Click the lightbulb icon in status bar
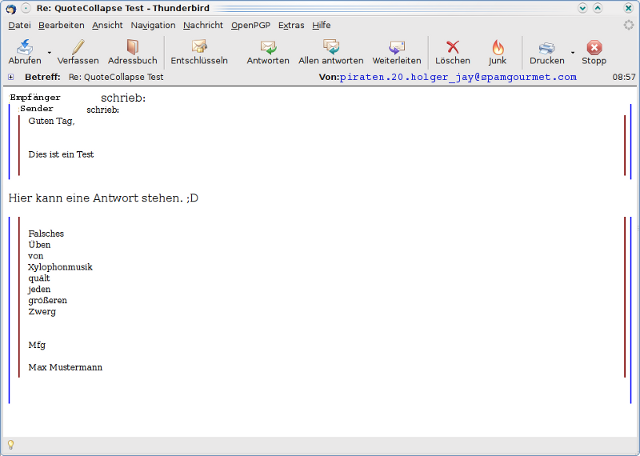Viewport: 640px width, 456px height. tap(11, 444)
